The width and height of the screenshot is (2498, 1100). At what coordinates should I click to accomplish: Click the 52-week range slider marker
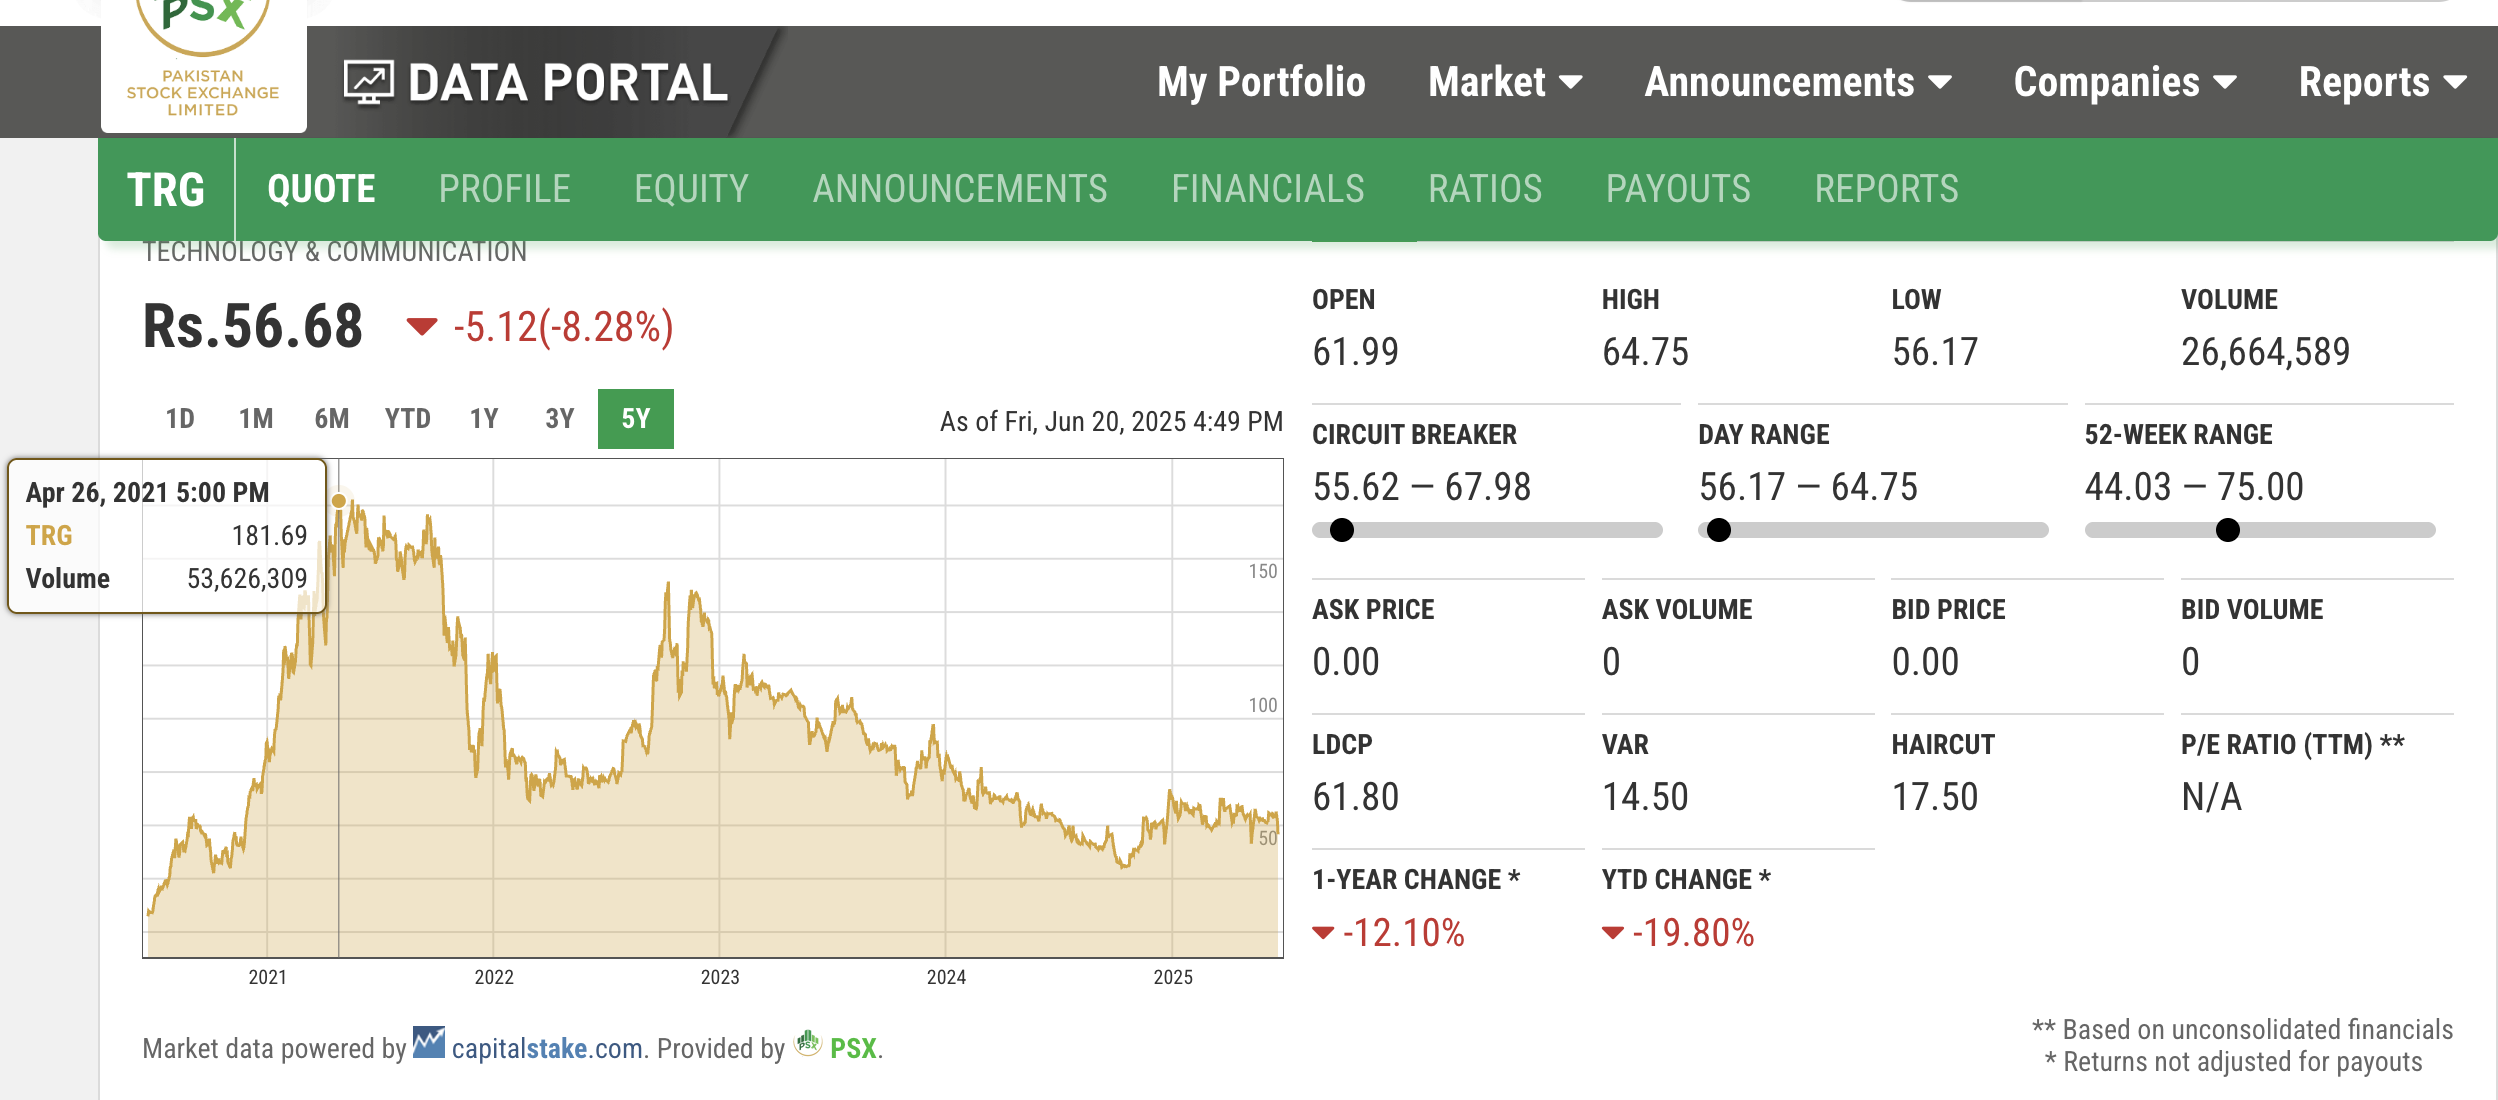point(2228,530)
